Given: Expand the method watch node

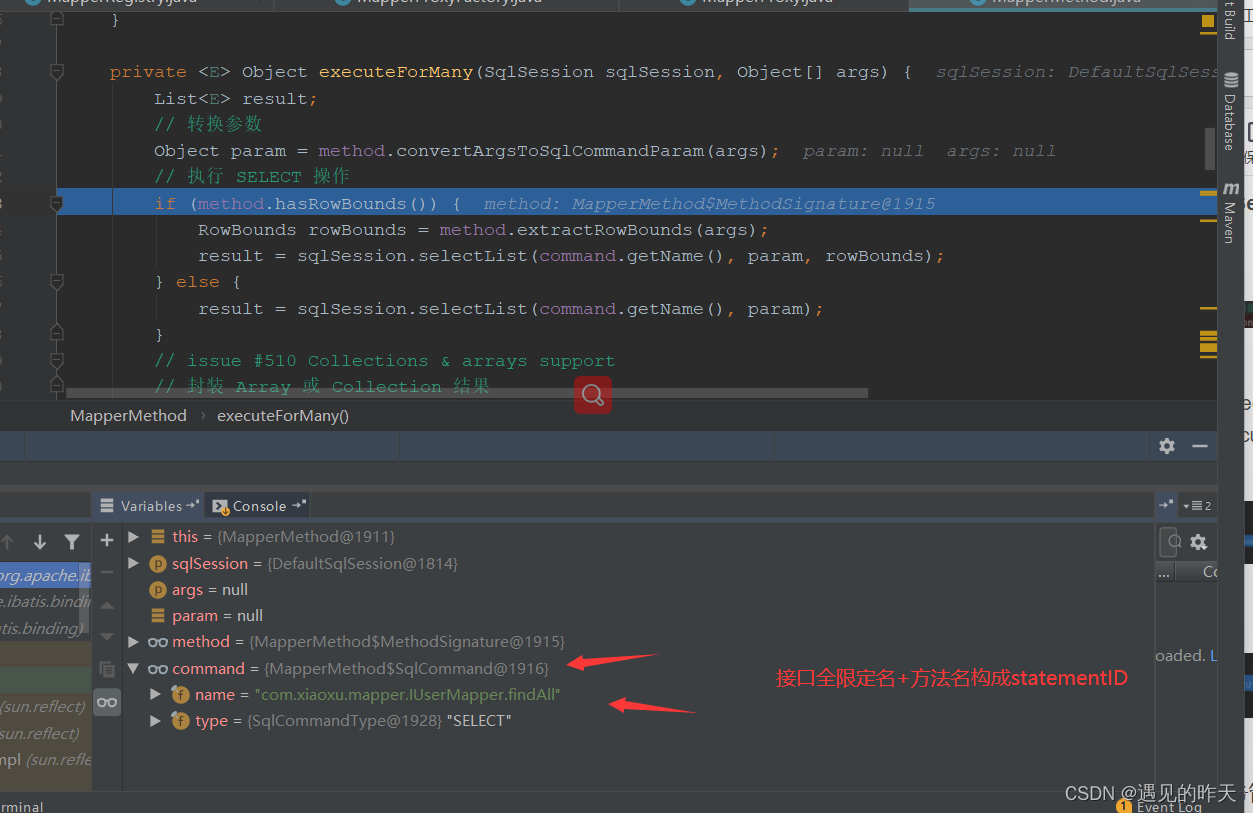Looking at the screenshot, I should (134, 642).
